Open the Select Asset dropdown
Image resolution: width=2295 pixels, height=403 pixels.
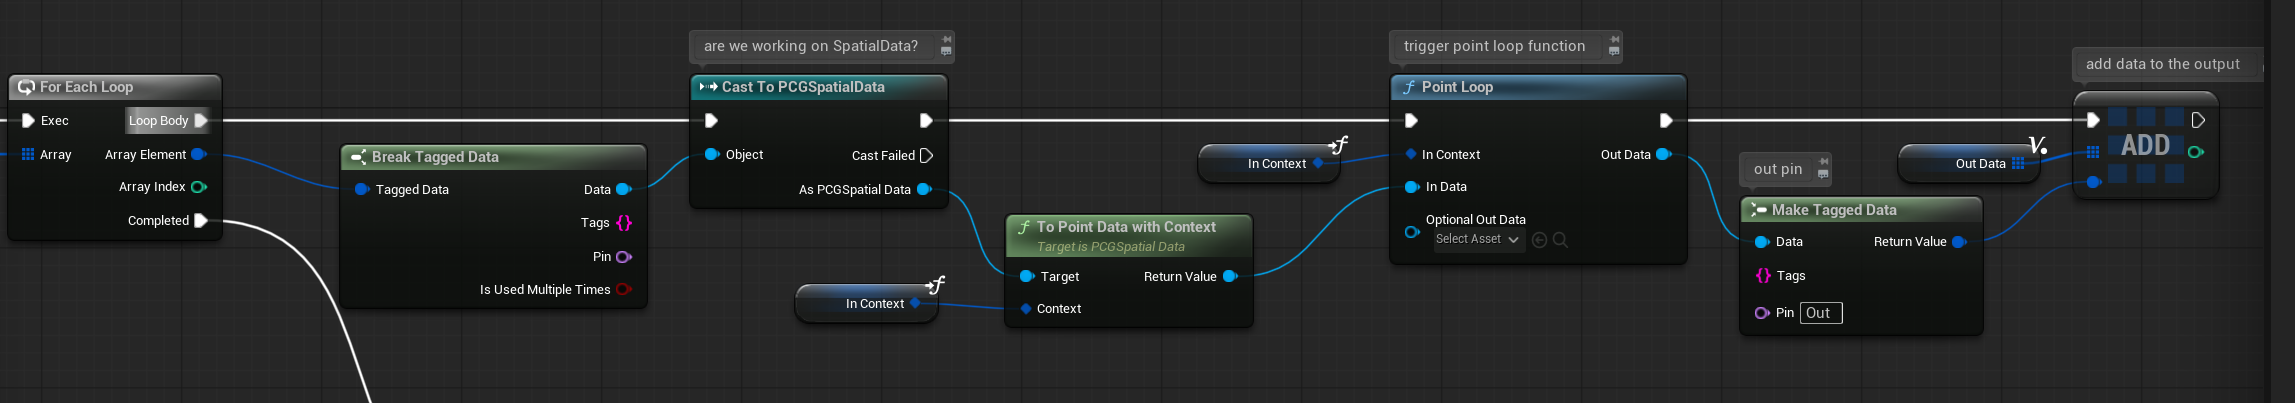click(1477, 240)
